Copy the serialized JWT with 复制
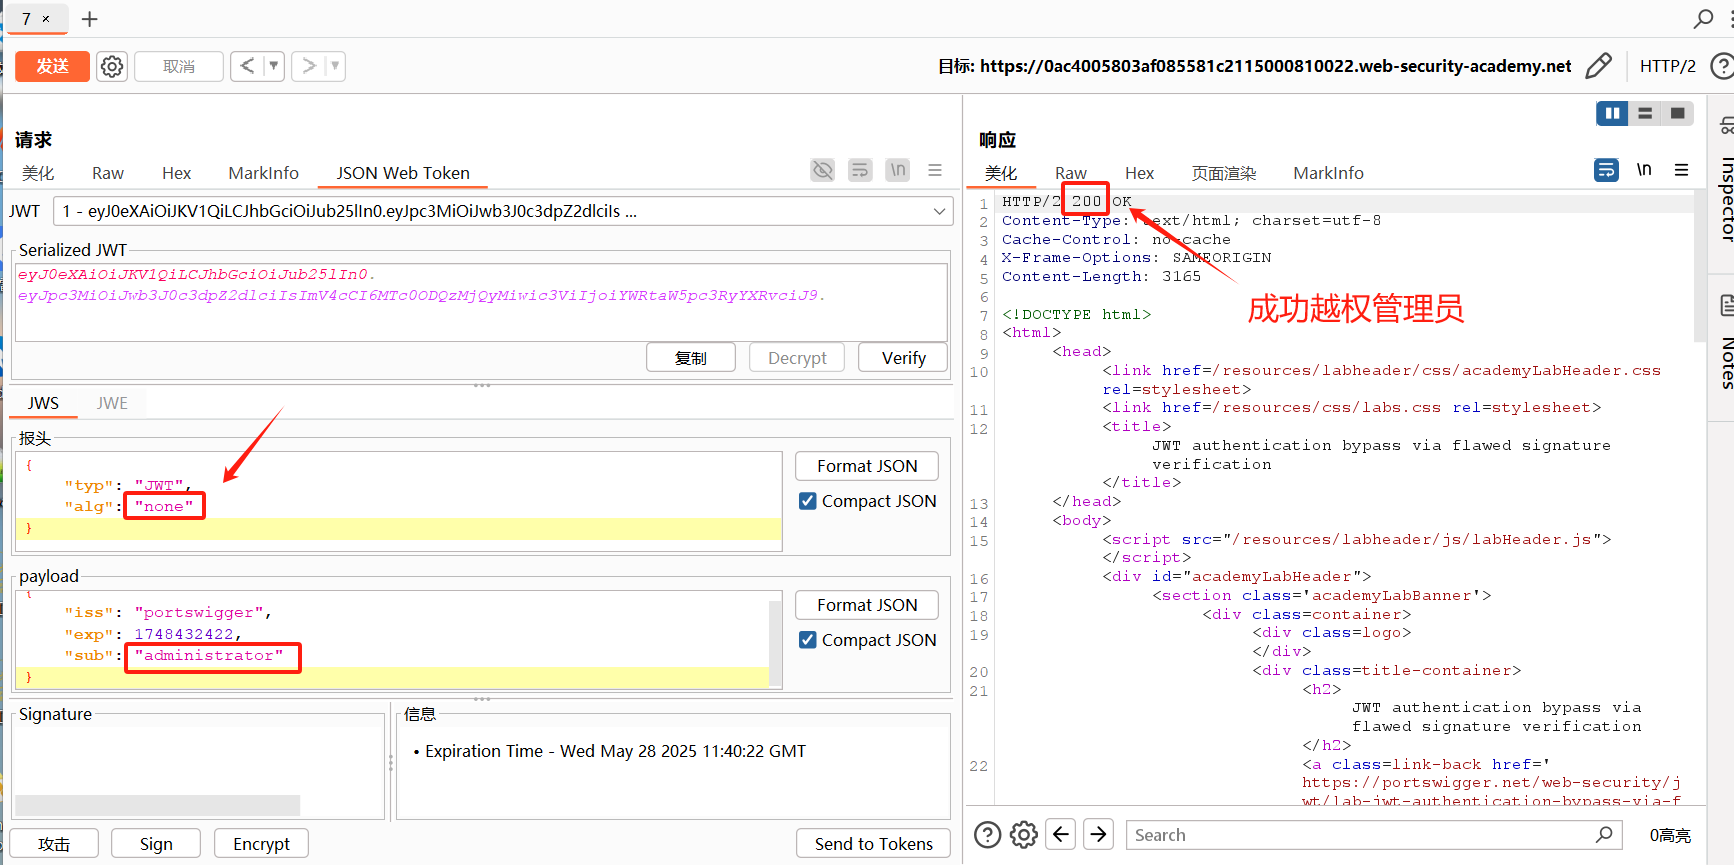 coord(691,358)
